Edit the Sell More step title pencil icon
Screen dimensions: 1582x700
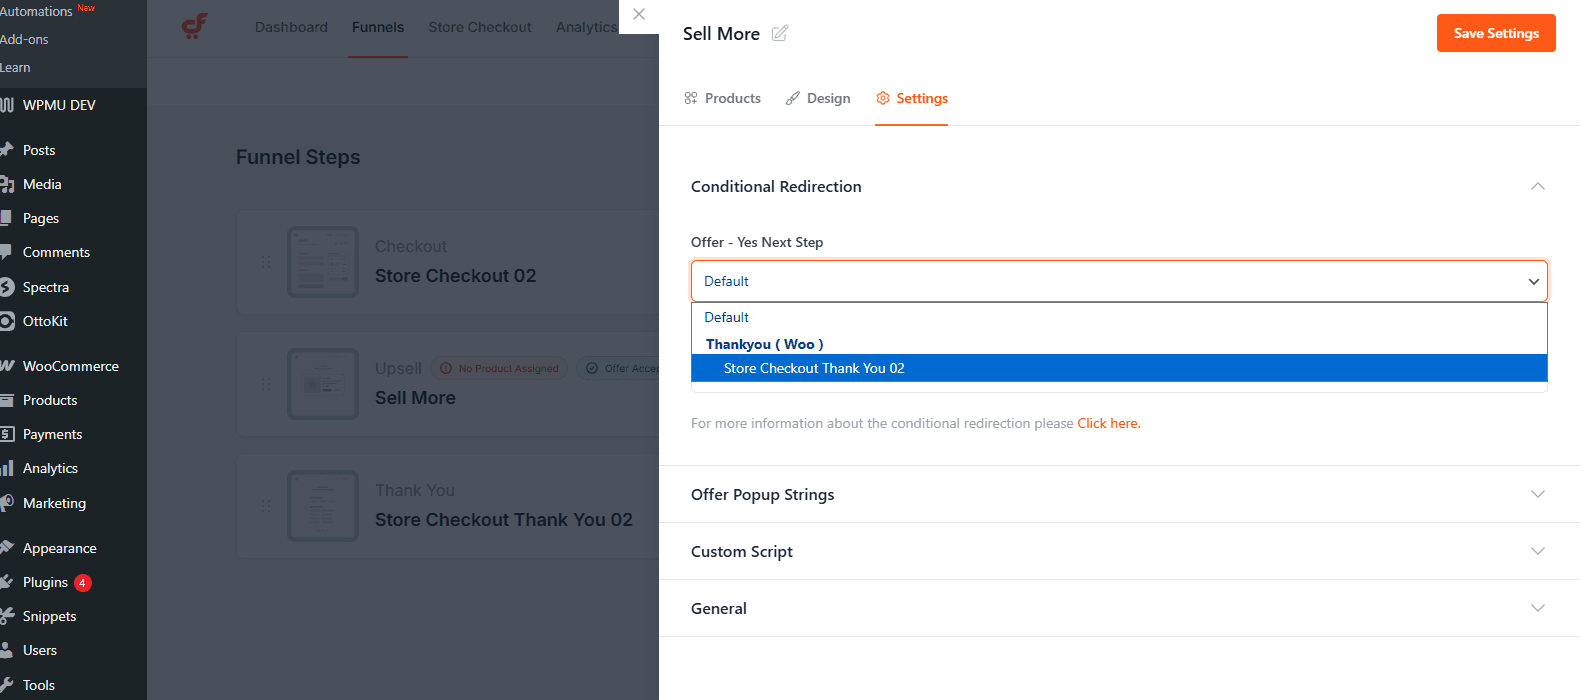click(x=780, y=33)
